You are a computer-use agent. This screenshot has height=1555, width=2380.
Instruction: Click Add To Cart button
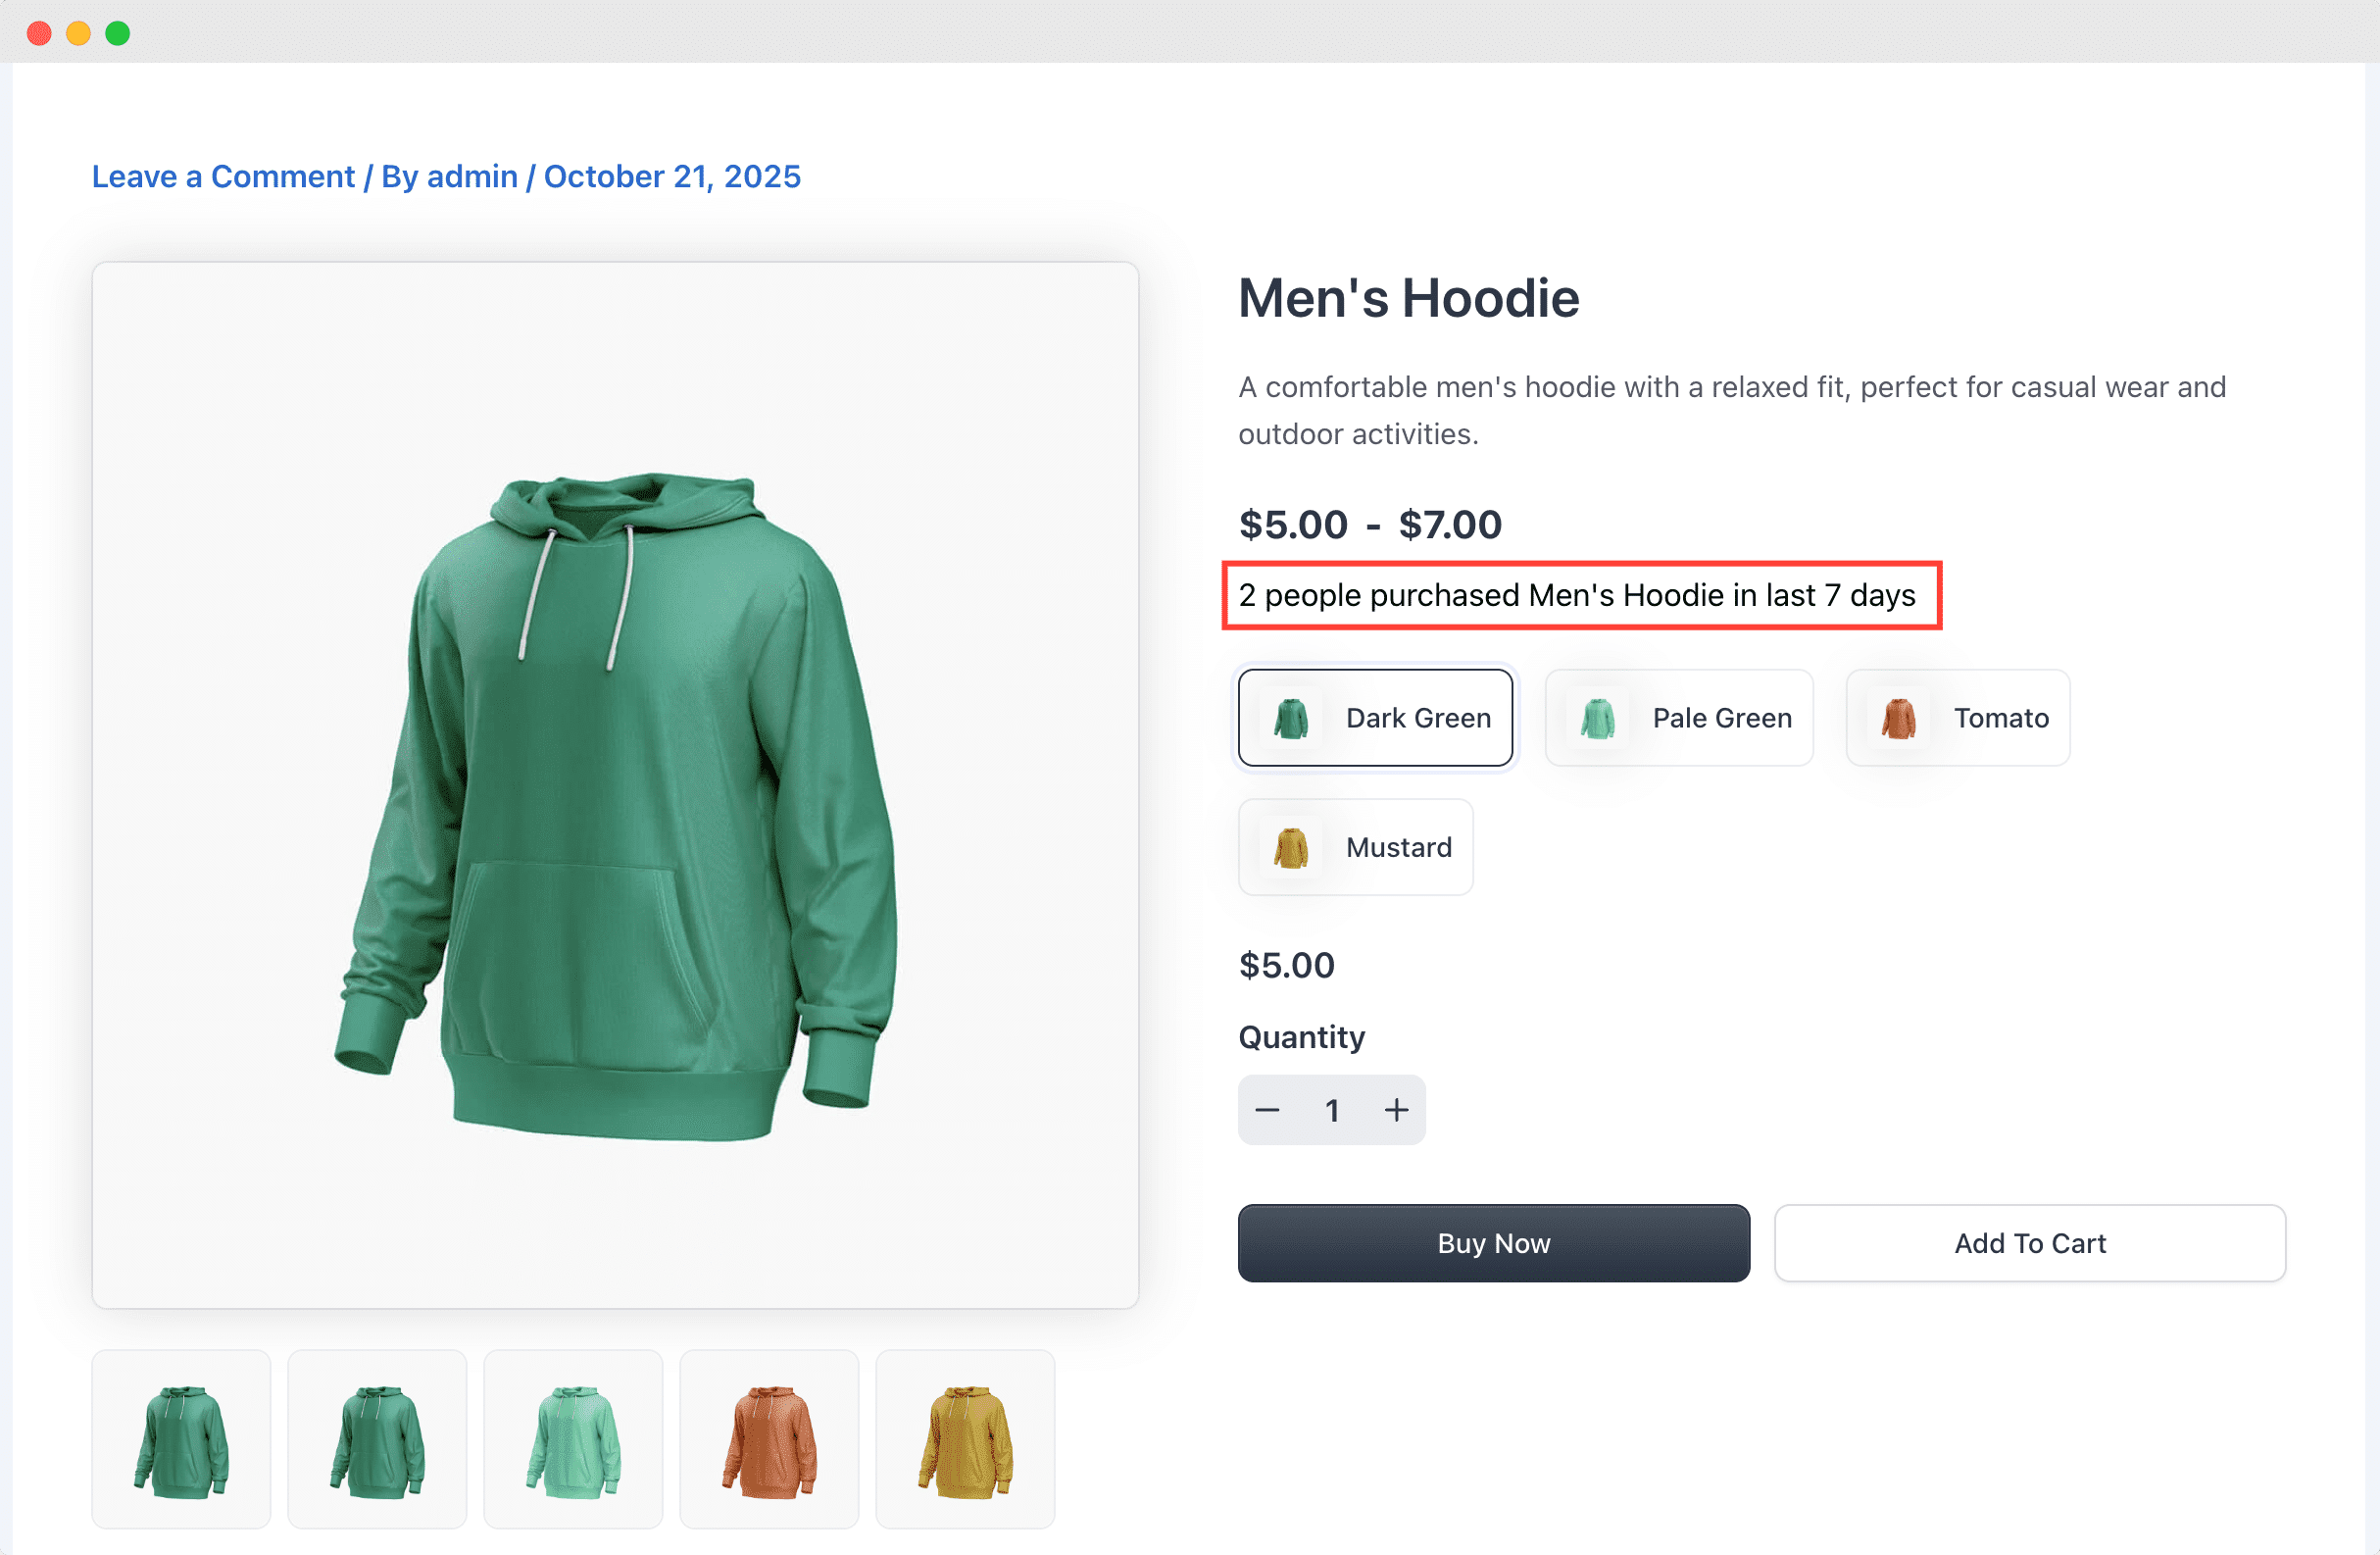pyautogui.click(x=2029, y=1243)
